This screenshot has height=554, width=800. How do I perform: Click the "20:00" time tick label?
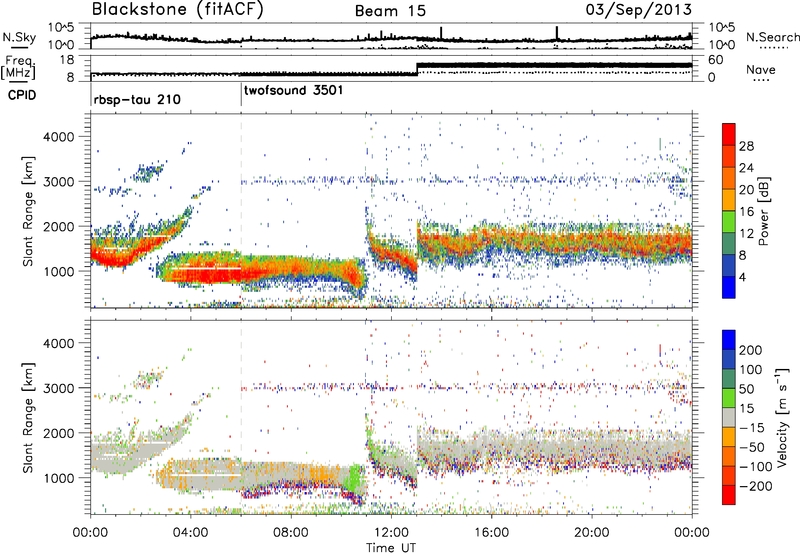point(591,533)
